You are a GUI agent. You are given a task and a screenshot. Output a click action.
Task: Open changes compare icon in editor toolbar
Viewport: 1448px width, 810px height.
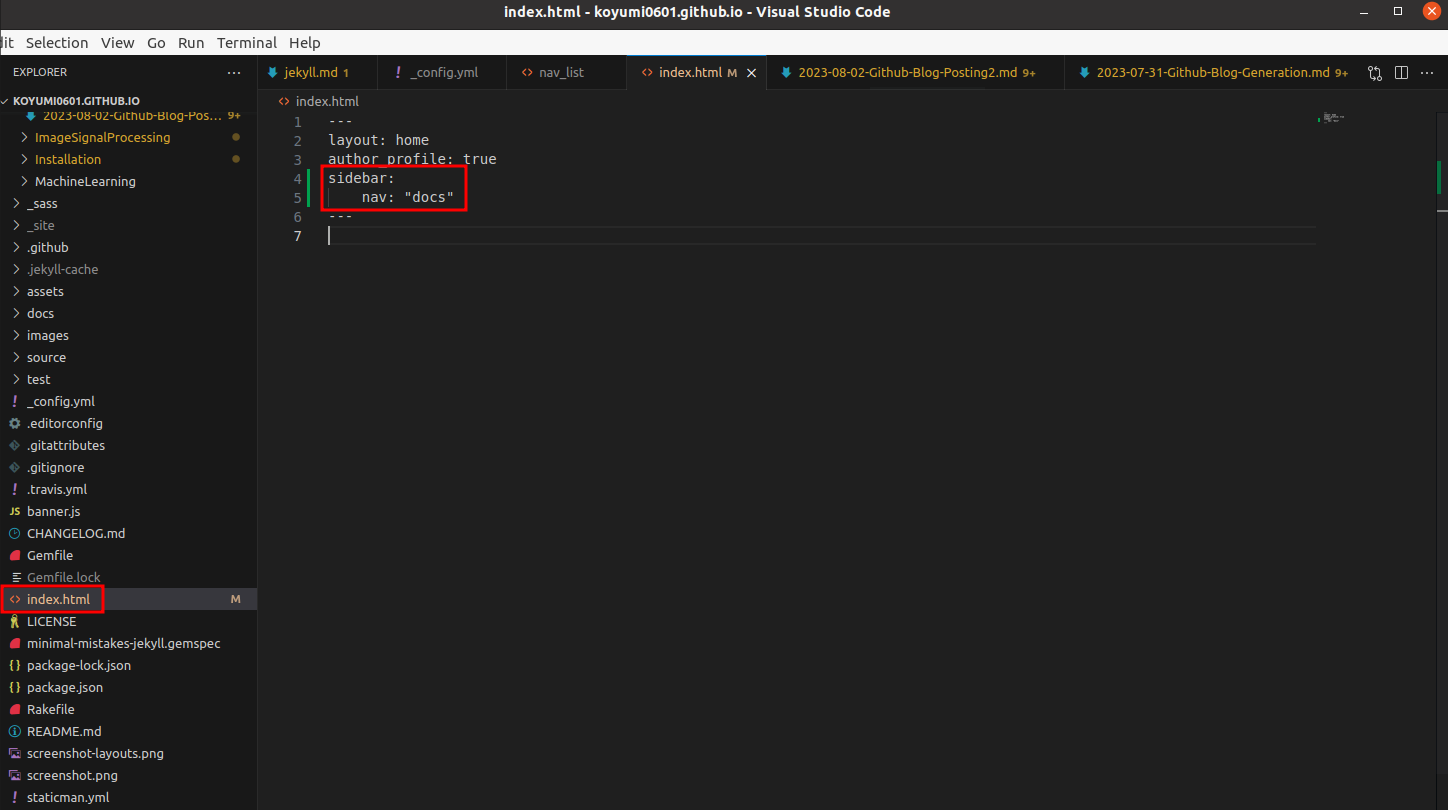pyautogui.click(x=1375, y=73)
